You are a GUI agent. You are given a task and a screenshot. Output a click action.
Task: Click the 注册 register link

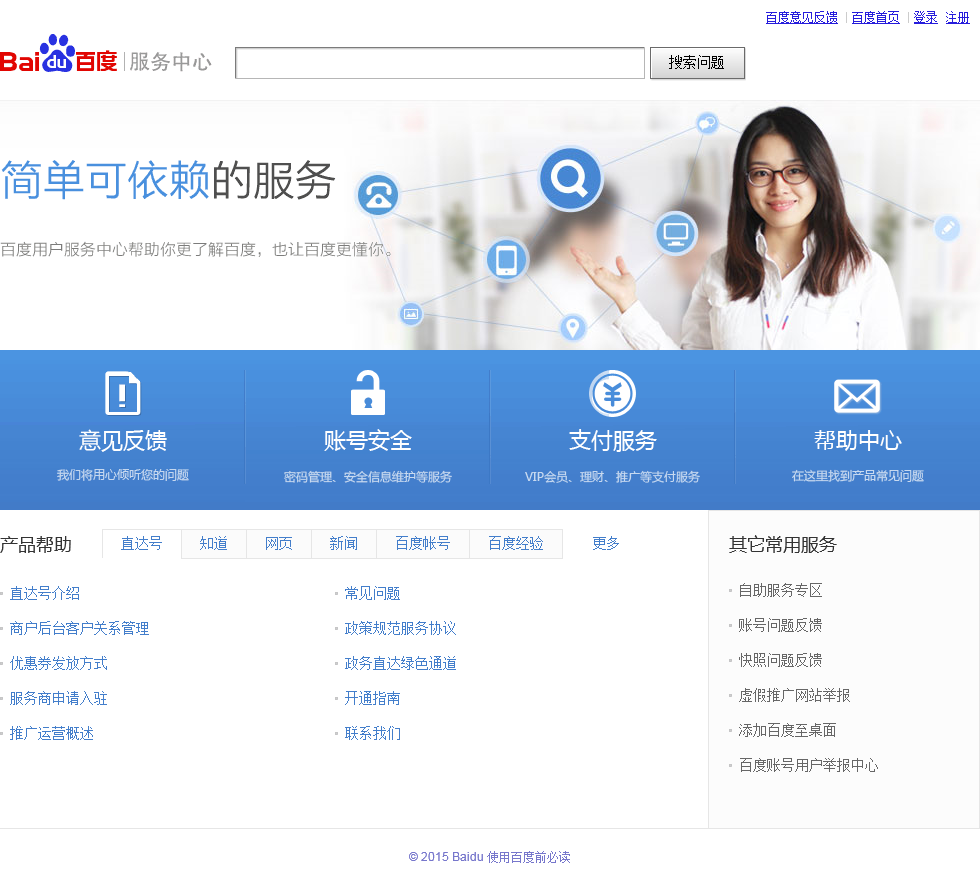(957, 17)
